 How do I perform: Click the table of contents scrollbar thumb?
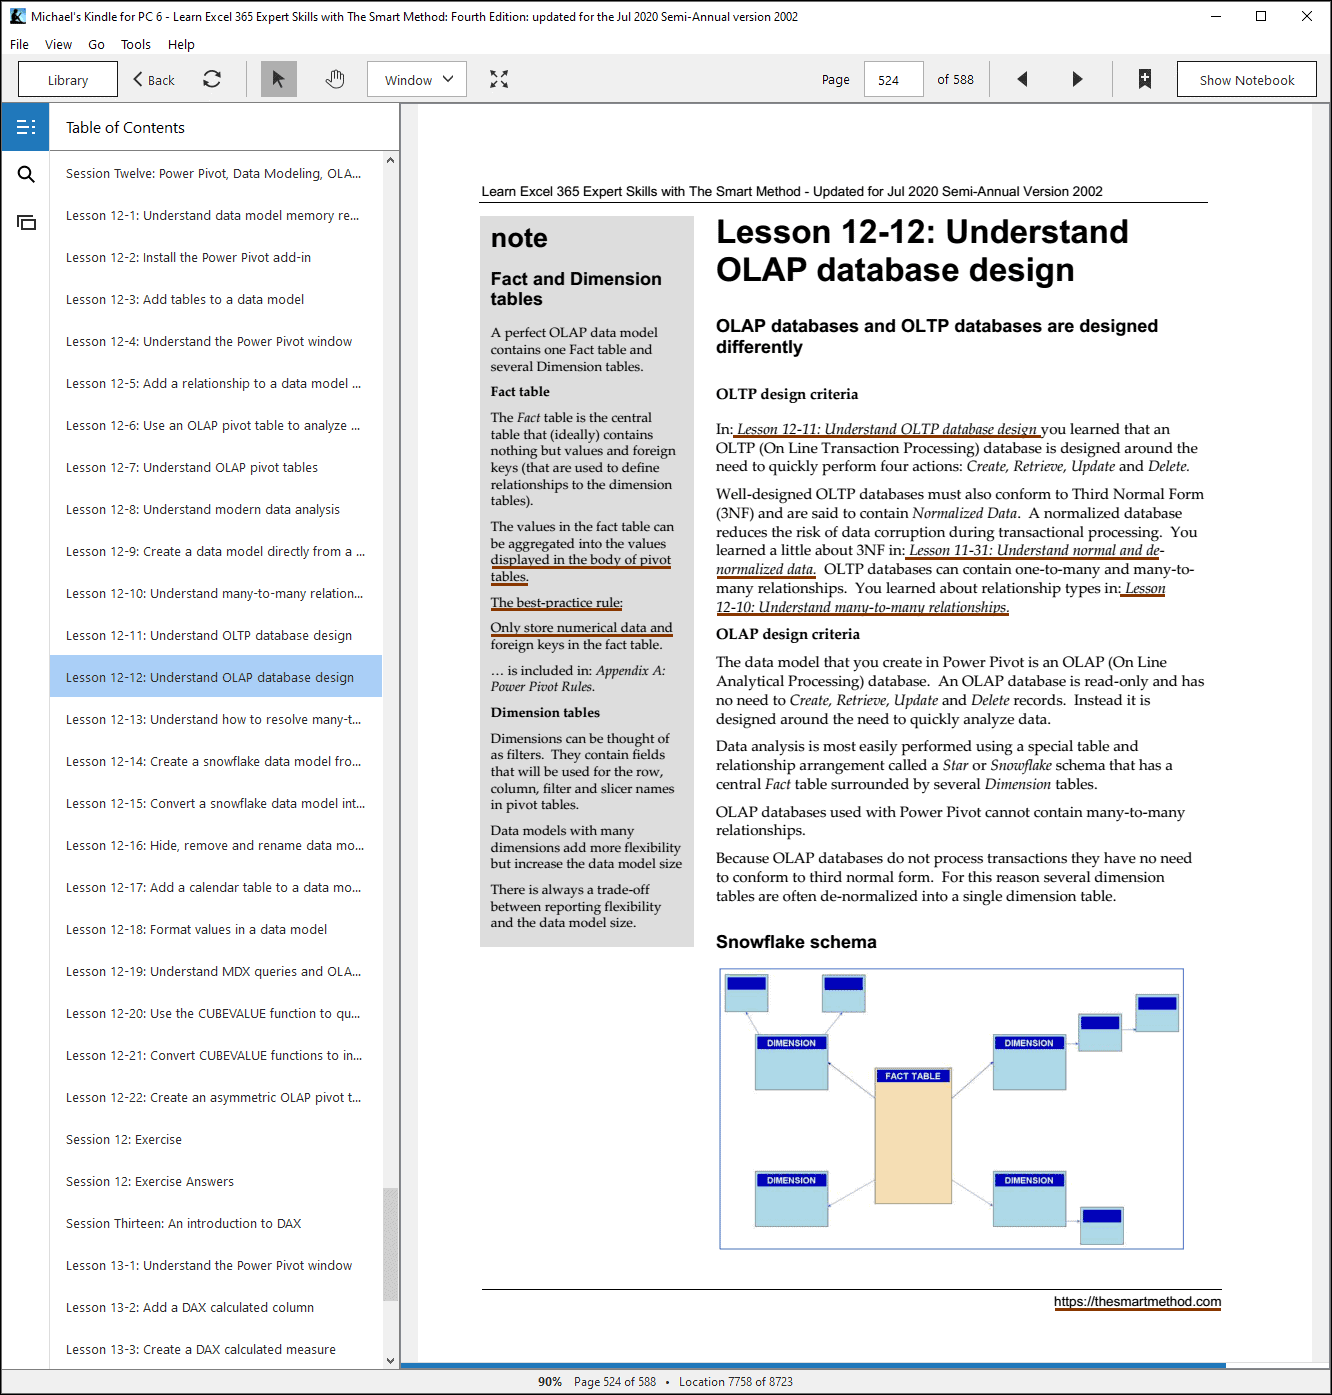(390, 1244)
